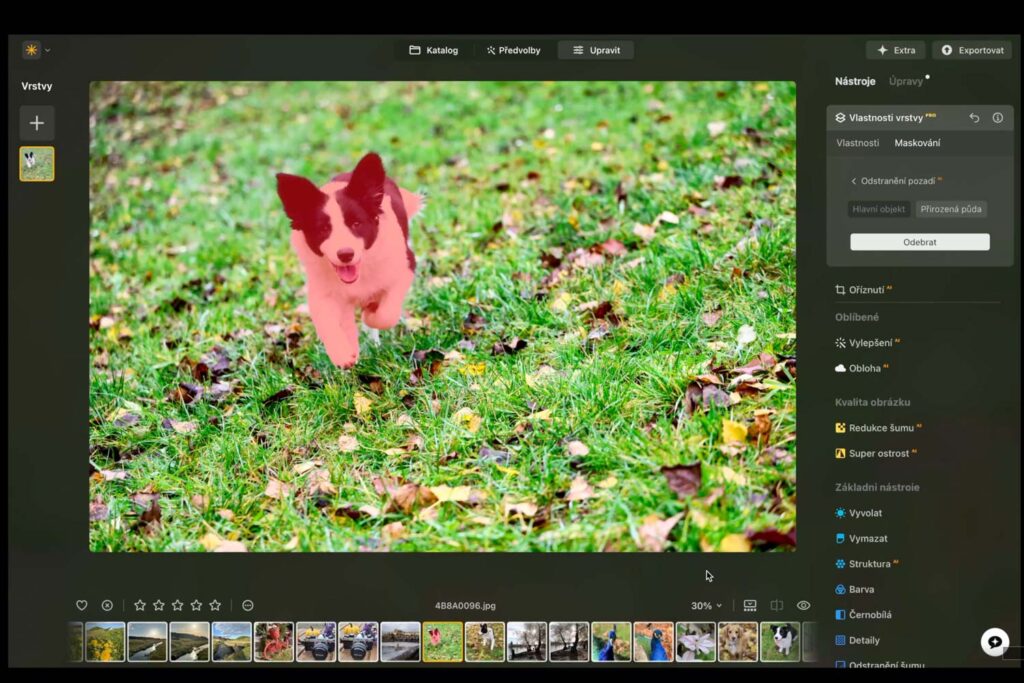
Task: Toggle the before/after eye preview
Action: coord(804,605)
